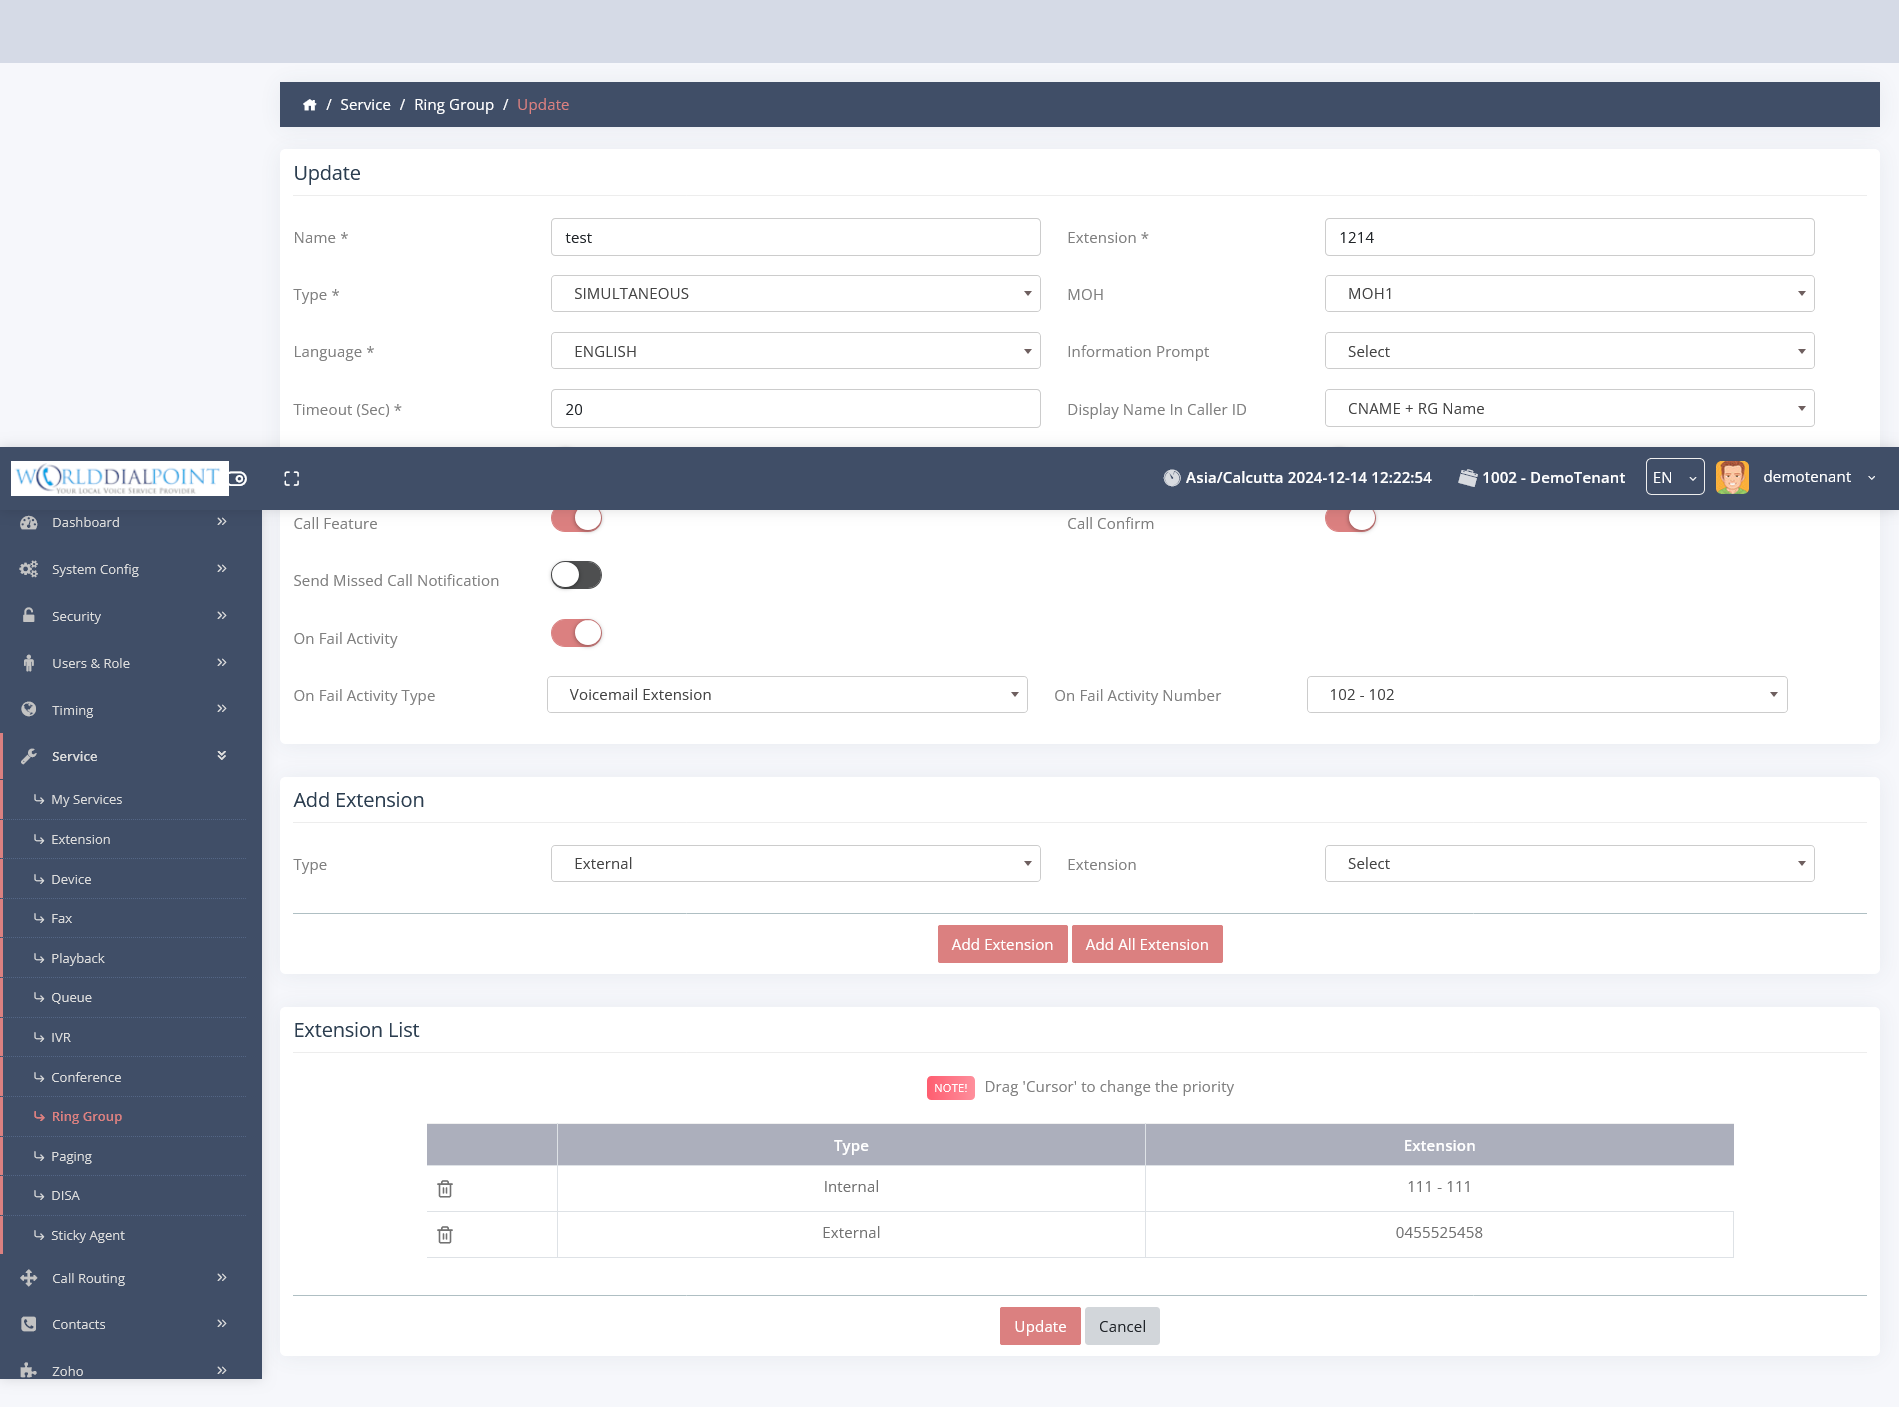Image resolution: width=1899 pixels, height=1407 pixels.
Task: Click the fullscreen icon in header
Action: (292, 479)
